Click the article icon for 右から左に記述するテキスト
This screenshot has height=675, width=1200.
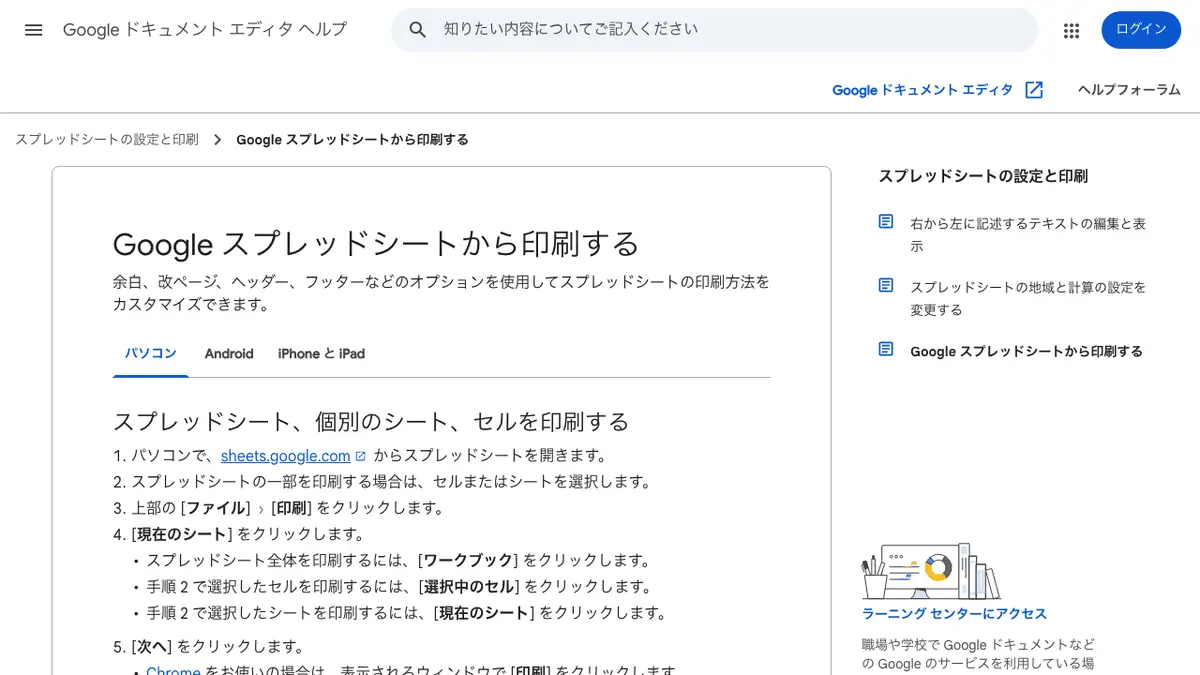click(886, 222)
